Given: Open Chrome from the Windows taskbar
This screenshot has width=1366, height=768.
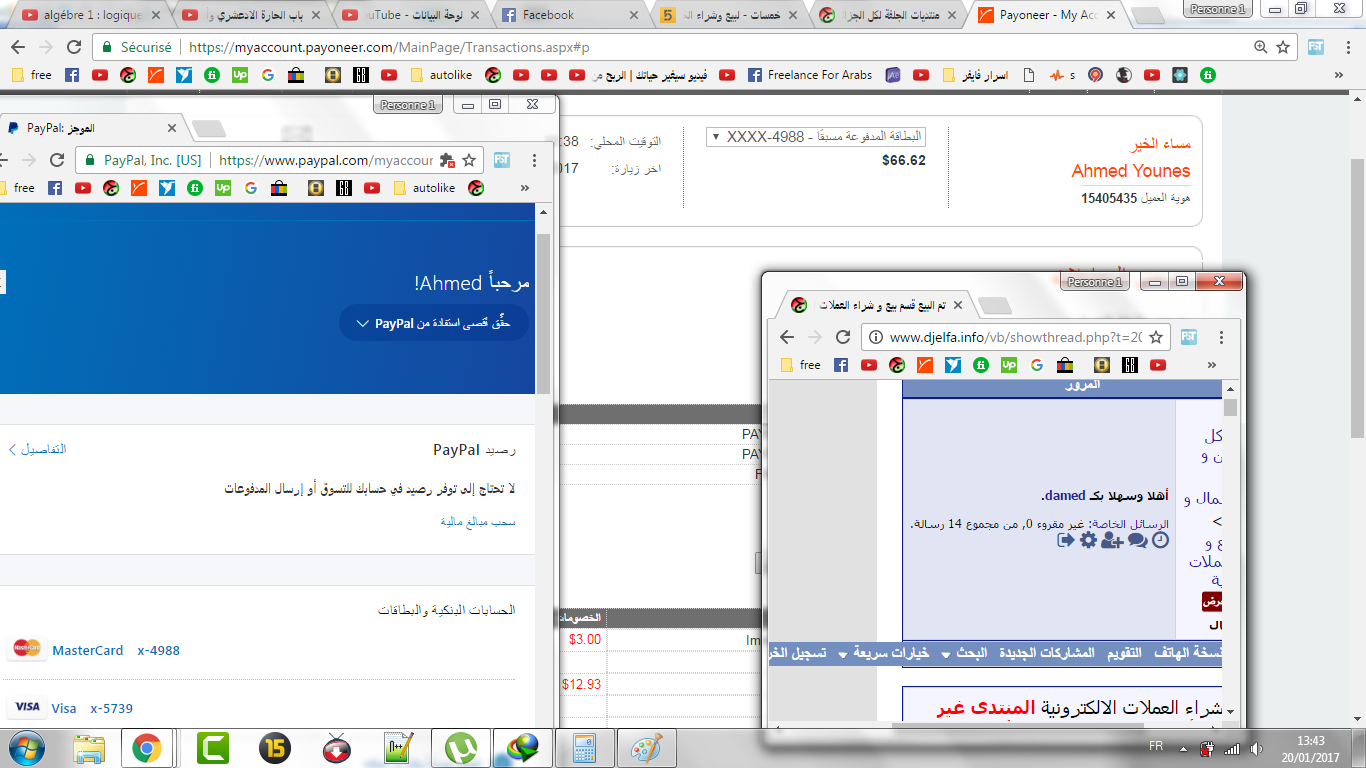Looking at the screenshot, I should (x=148, y=748).
